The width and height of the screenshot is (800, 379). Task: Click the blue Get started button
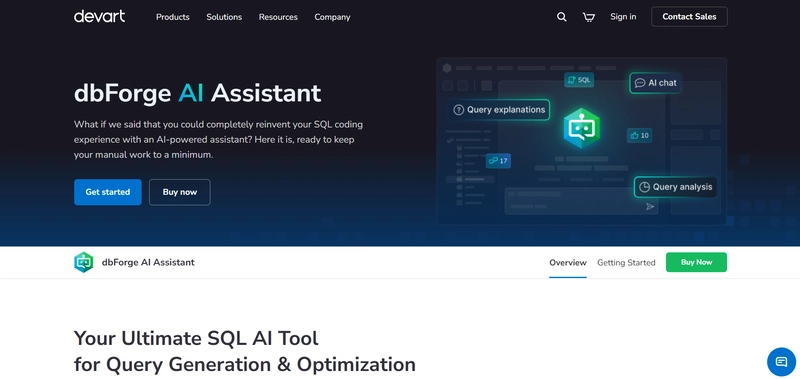[108, 192]
